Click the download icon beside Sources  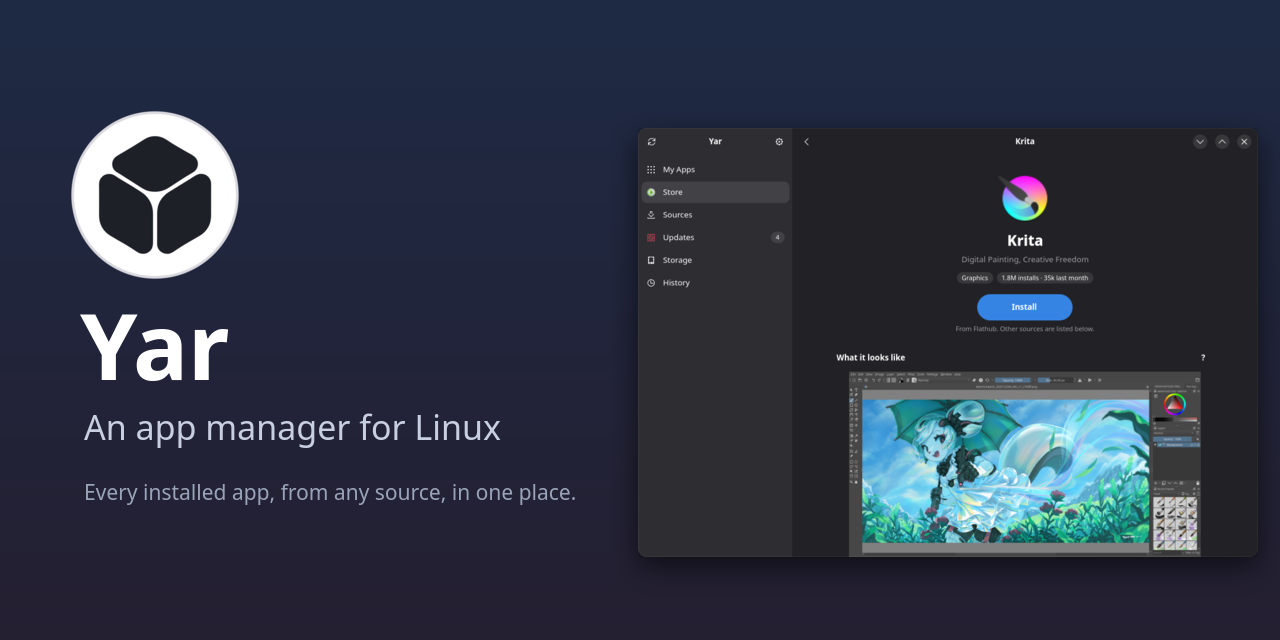651,215
